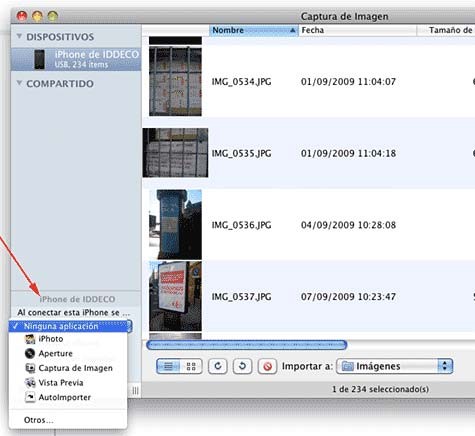Click the iPhoto app icon
Screen dimensions: 475x436
30,339
